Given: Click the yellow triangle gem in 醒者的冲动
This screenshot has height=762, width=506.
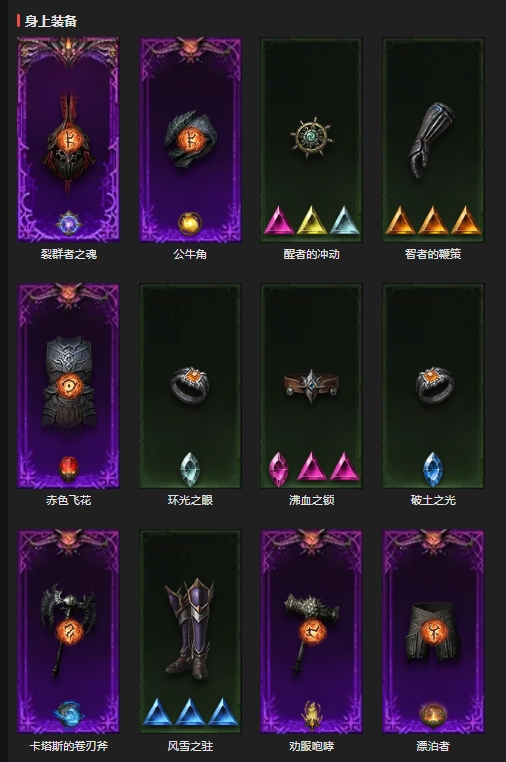Looking at the screenshot, I should point(312,220).
